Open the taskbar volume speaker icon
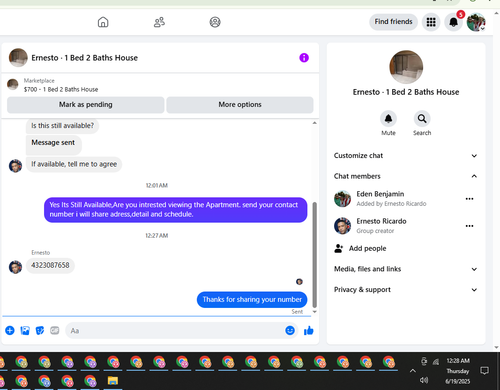 pos(424,380)
